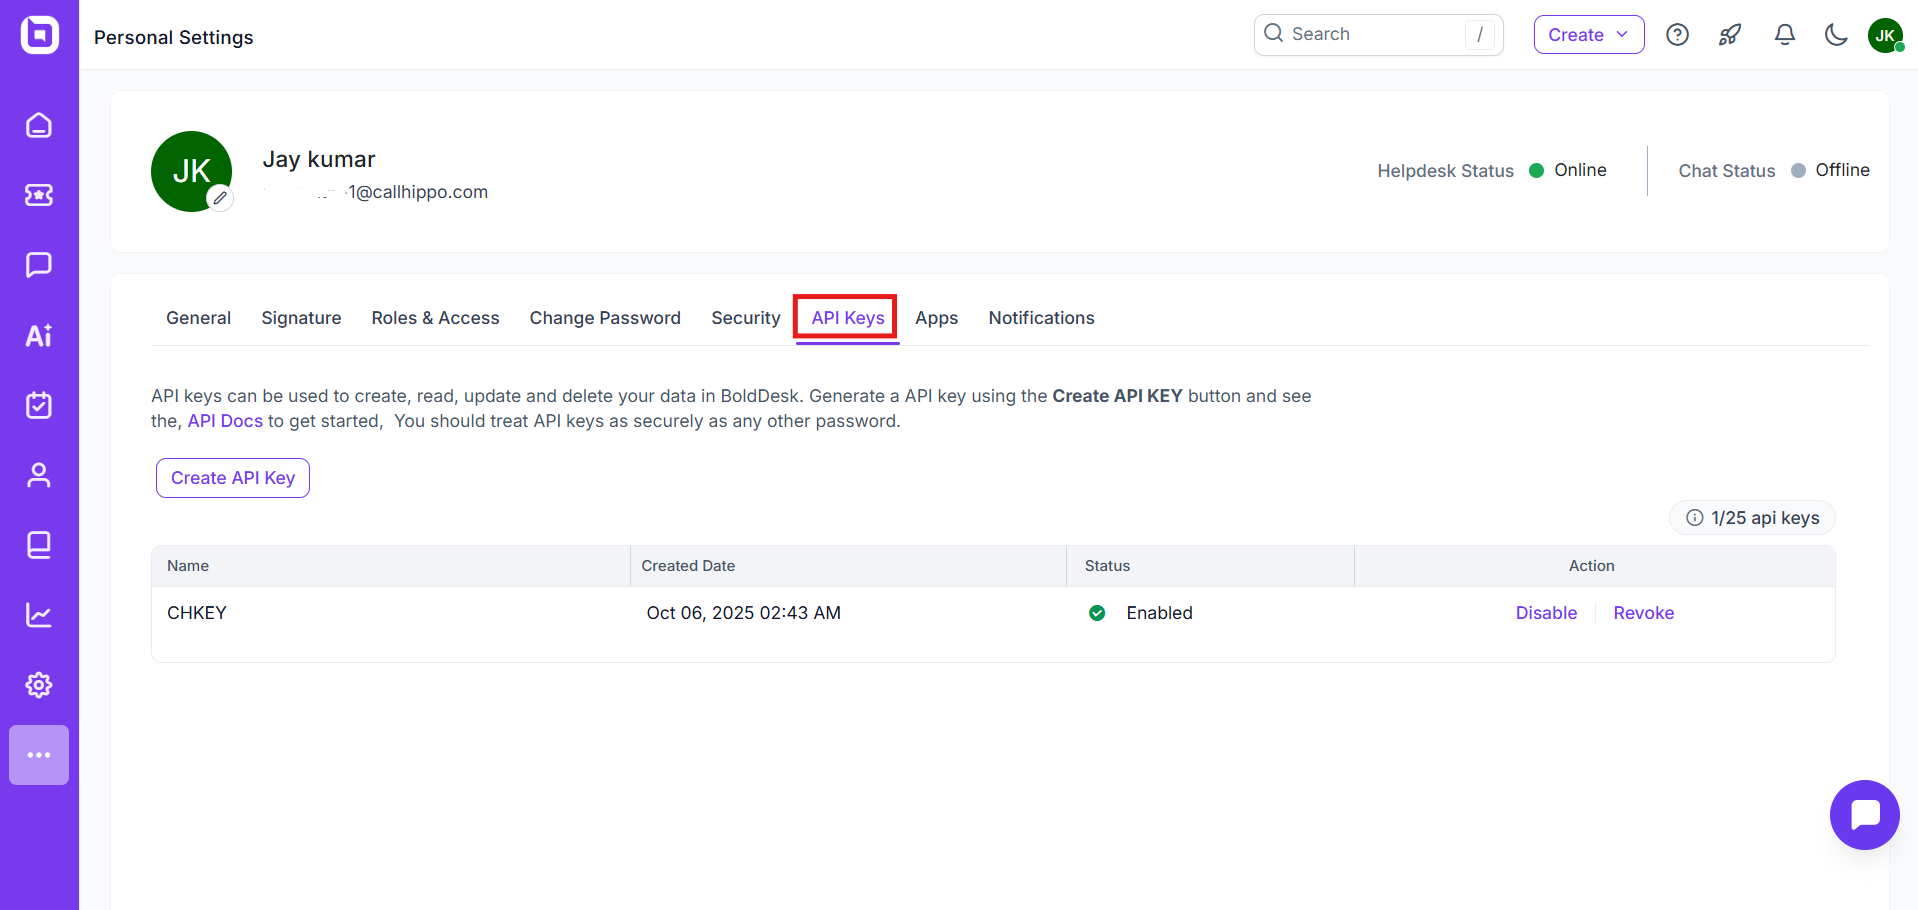This screenshot has width=1918, height=910.
Task: Click the Personal Settings page title
Action: (x=174, y=37)
